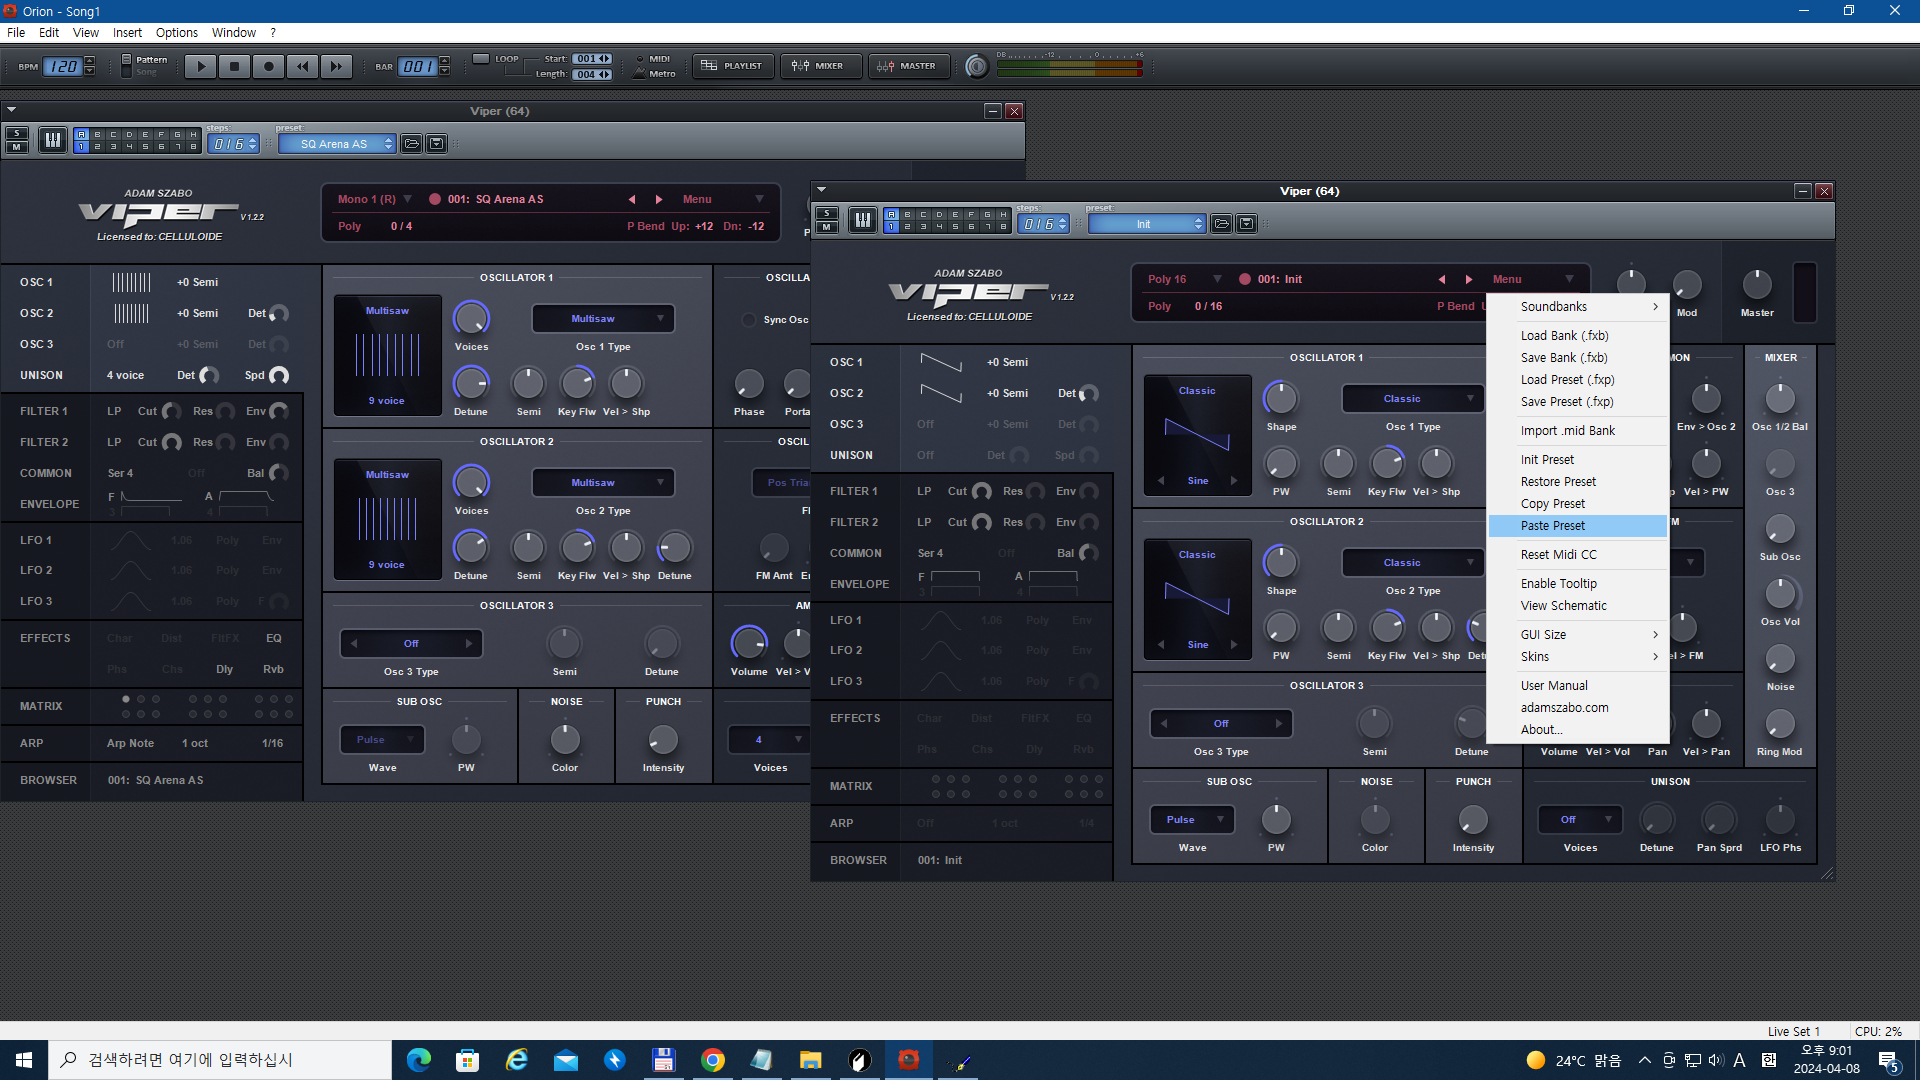Go to next preset in right Viper
This screenshot has width=1920, height=1080.
pyautogui.click(x=1468, y=280)
